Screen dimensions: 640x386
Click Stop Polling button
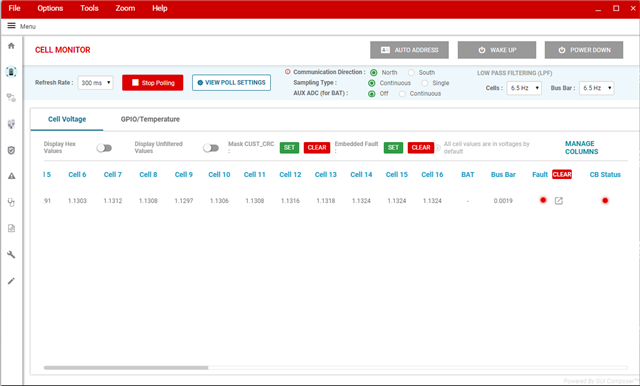tap(153, 82)
